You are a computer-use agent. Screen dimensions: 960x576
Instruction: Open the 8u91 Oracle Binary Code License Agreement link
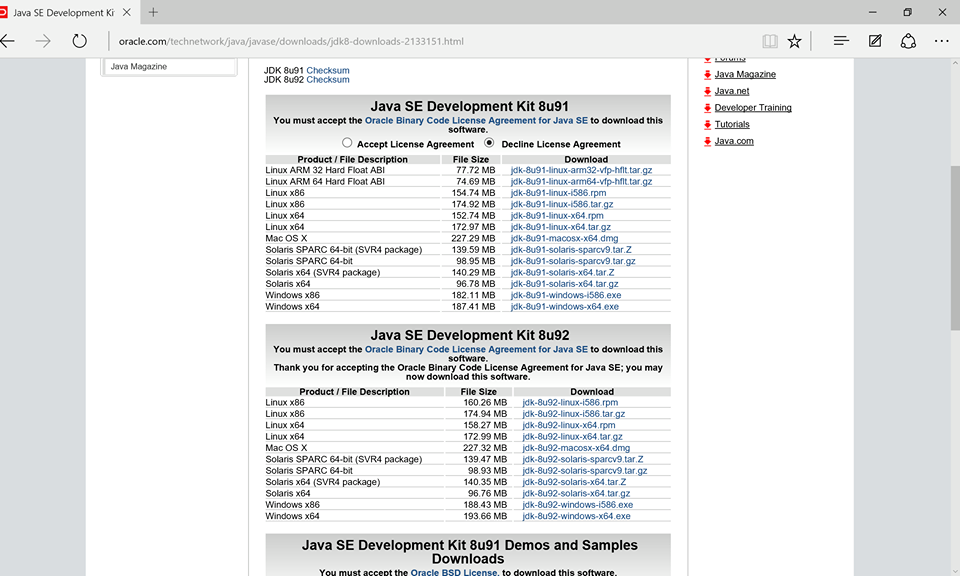[476, 121]
